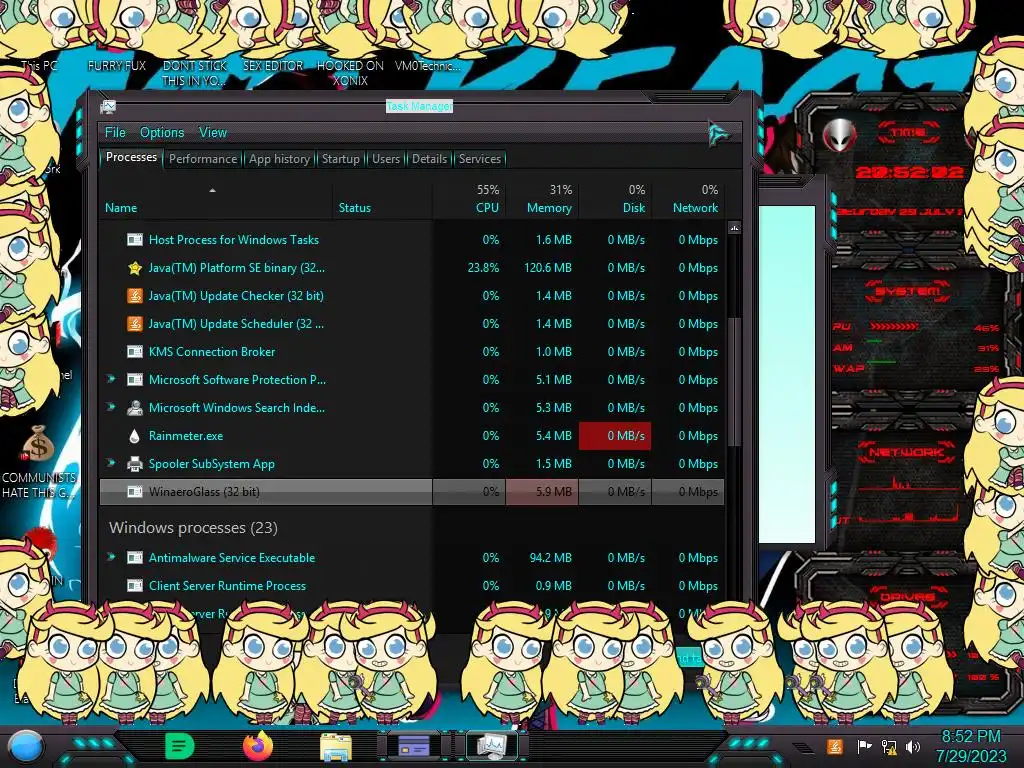Image resolution: width=1024 pixels, height=768 pixels.
Task: Click the WinaeroGlass process icon
Action: [x=135, y=492]
